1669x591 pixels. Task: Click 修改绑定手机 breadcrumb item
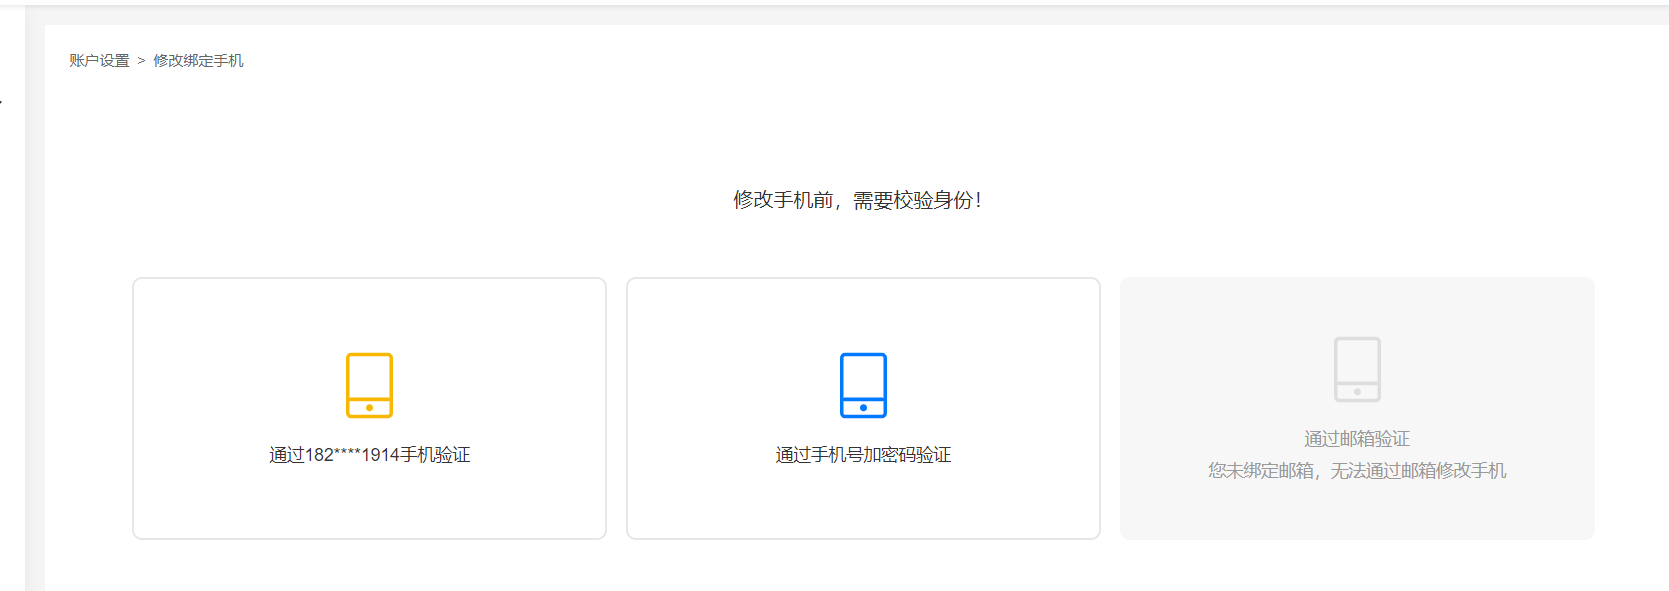(x=198, y=61)
